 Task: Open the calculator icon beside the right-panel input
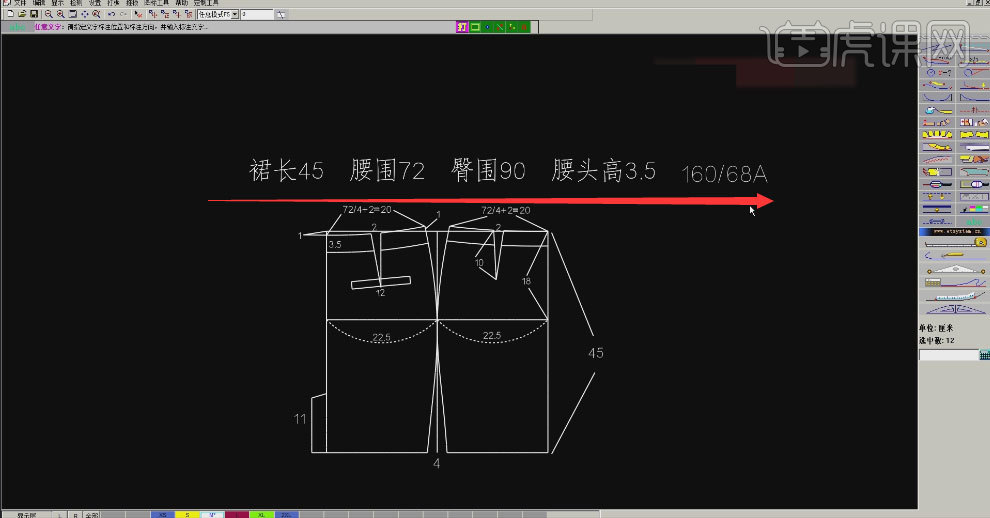tap(984, 355)
